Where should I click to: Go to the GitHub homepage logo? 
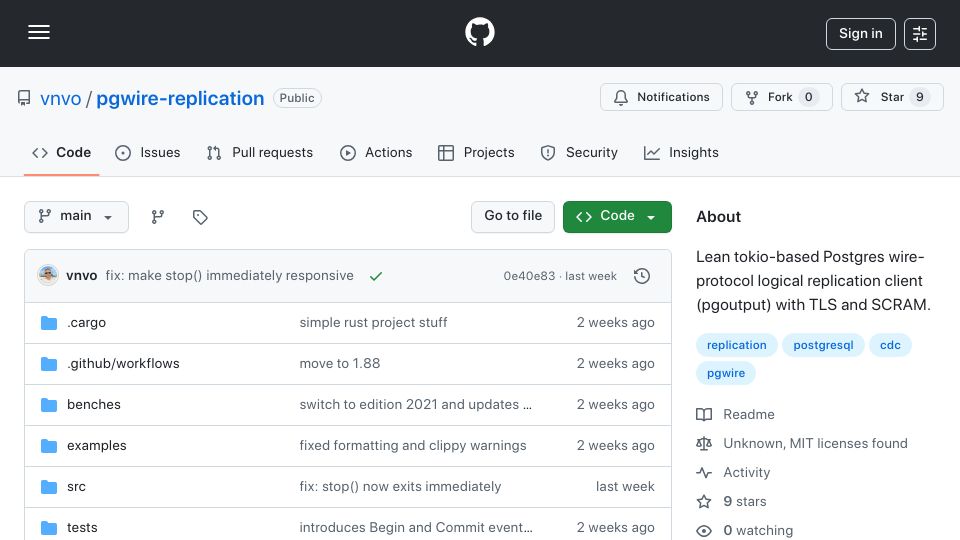click(x=479, y=32)
